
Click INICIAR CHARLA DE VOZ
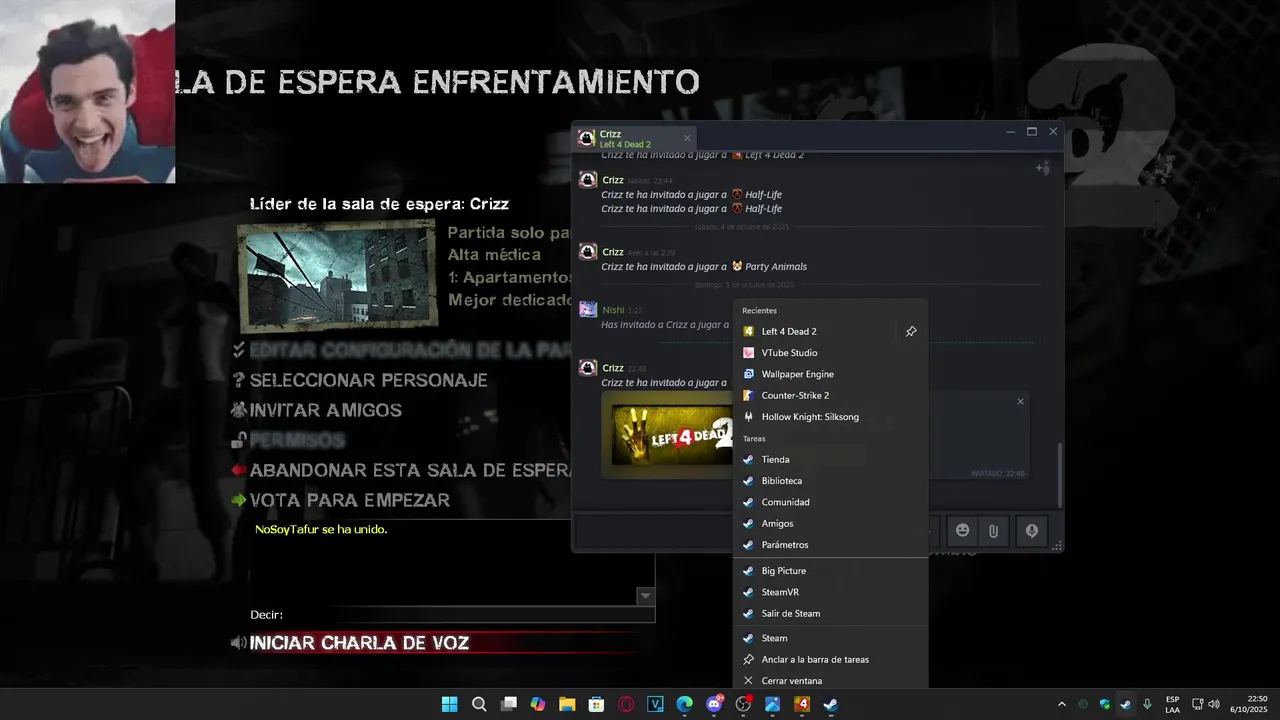click(x=358, y=643)
